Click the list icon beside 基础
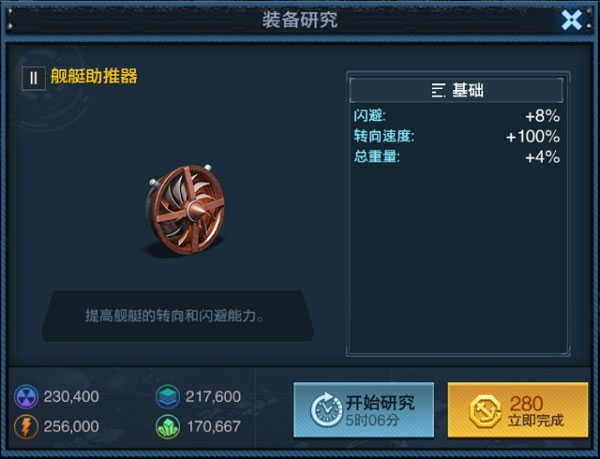The image size is (600, 459). (x=439, y=91)
